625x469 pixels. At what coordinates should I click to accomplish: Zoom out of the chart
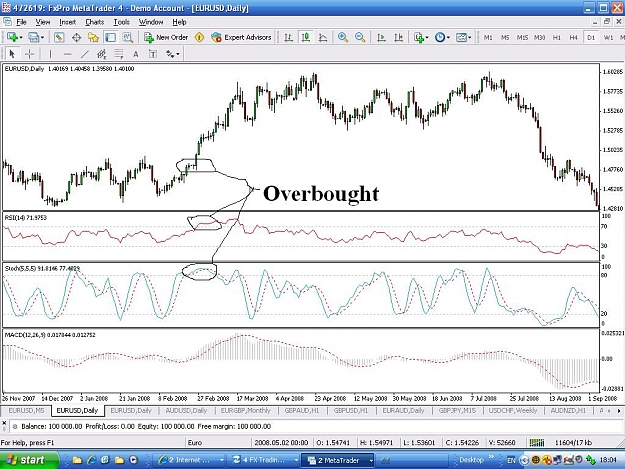click(x=360, y=37)
